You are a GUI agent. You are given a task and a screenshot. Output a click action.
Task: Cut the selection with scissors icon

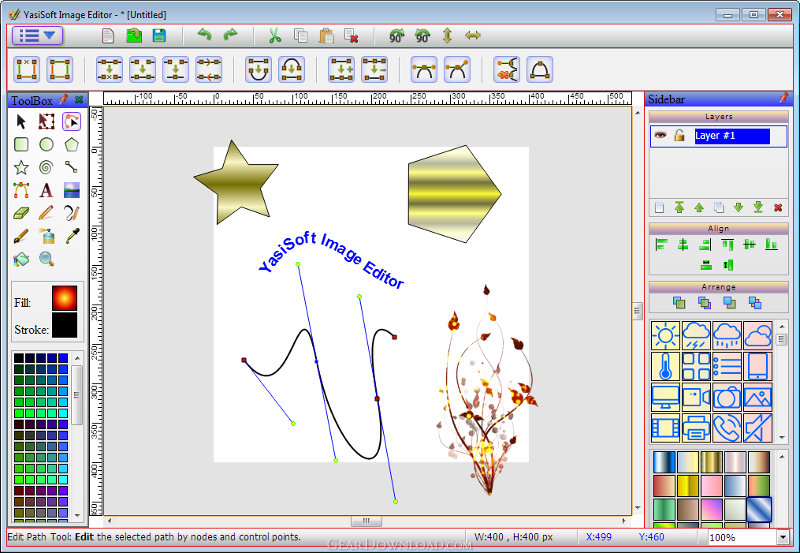click(x=275, y=36)
